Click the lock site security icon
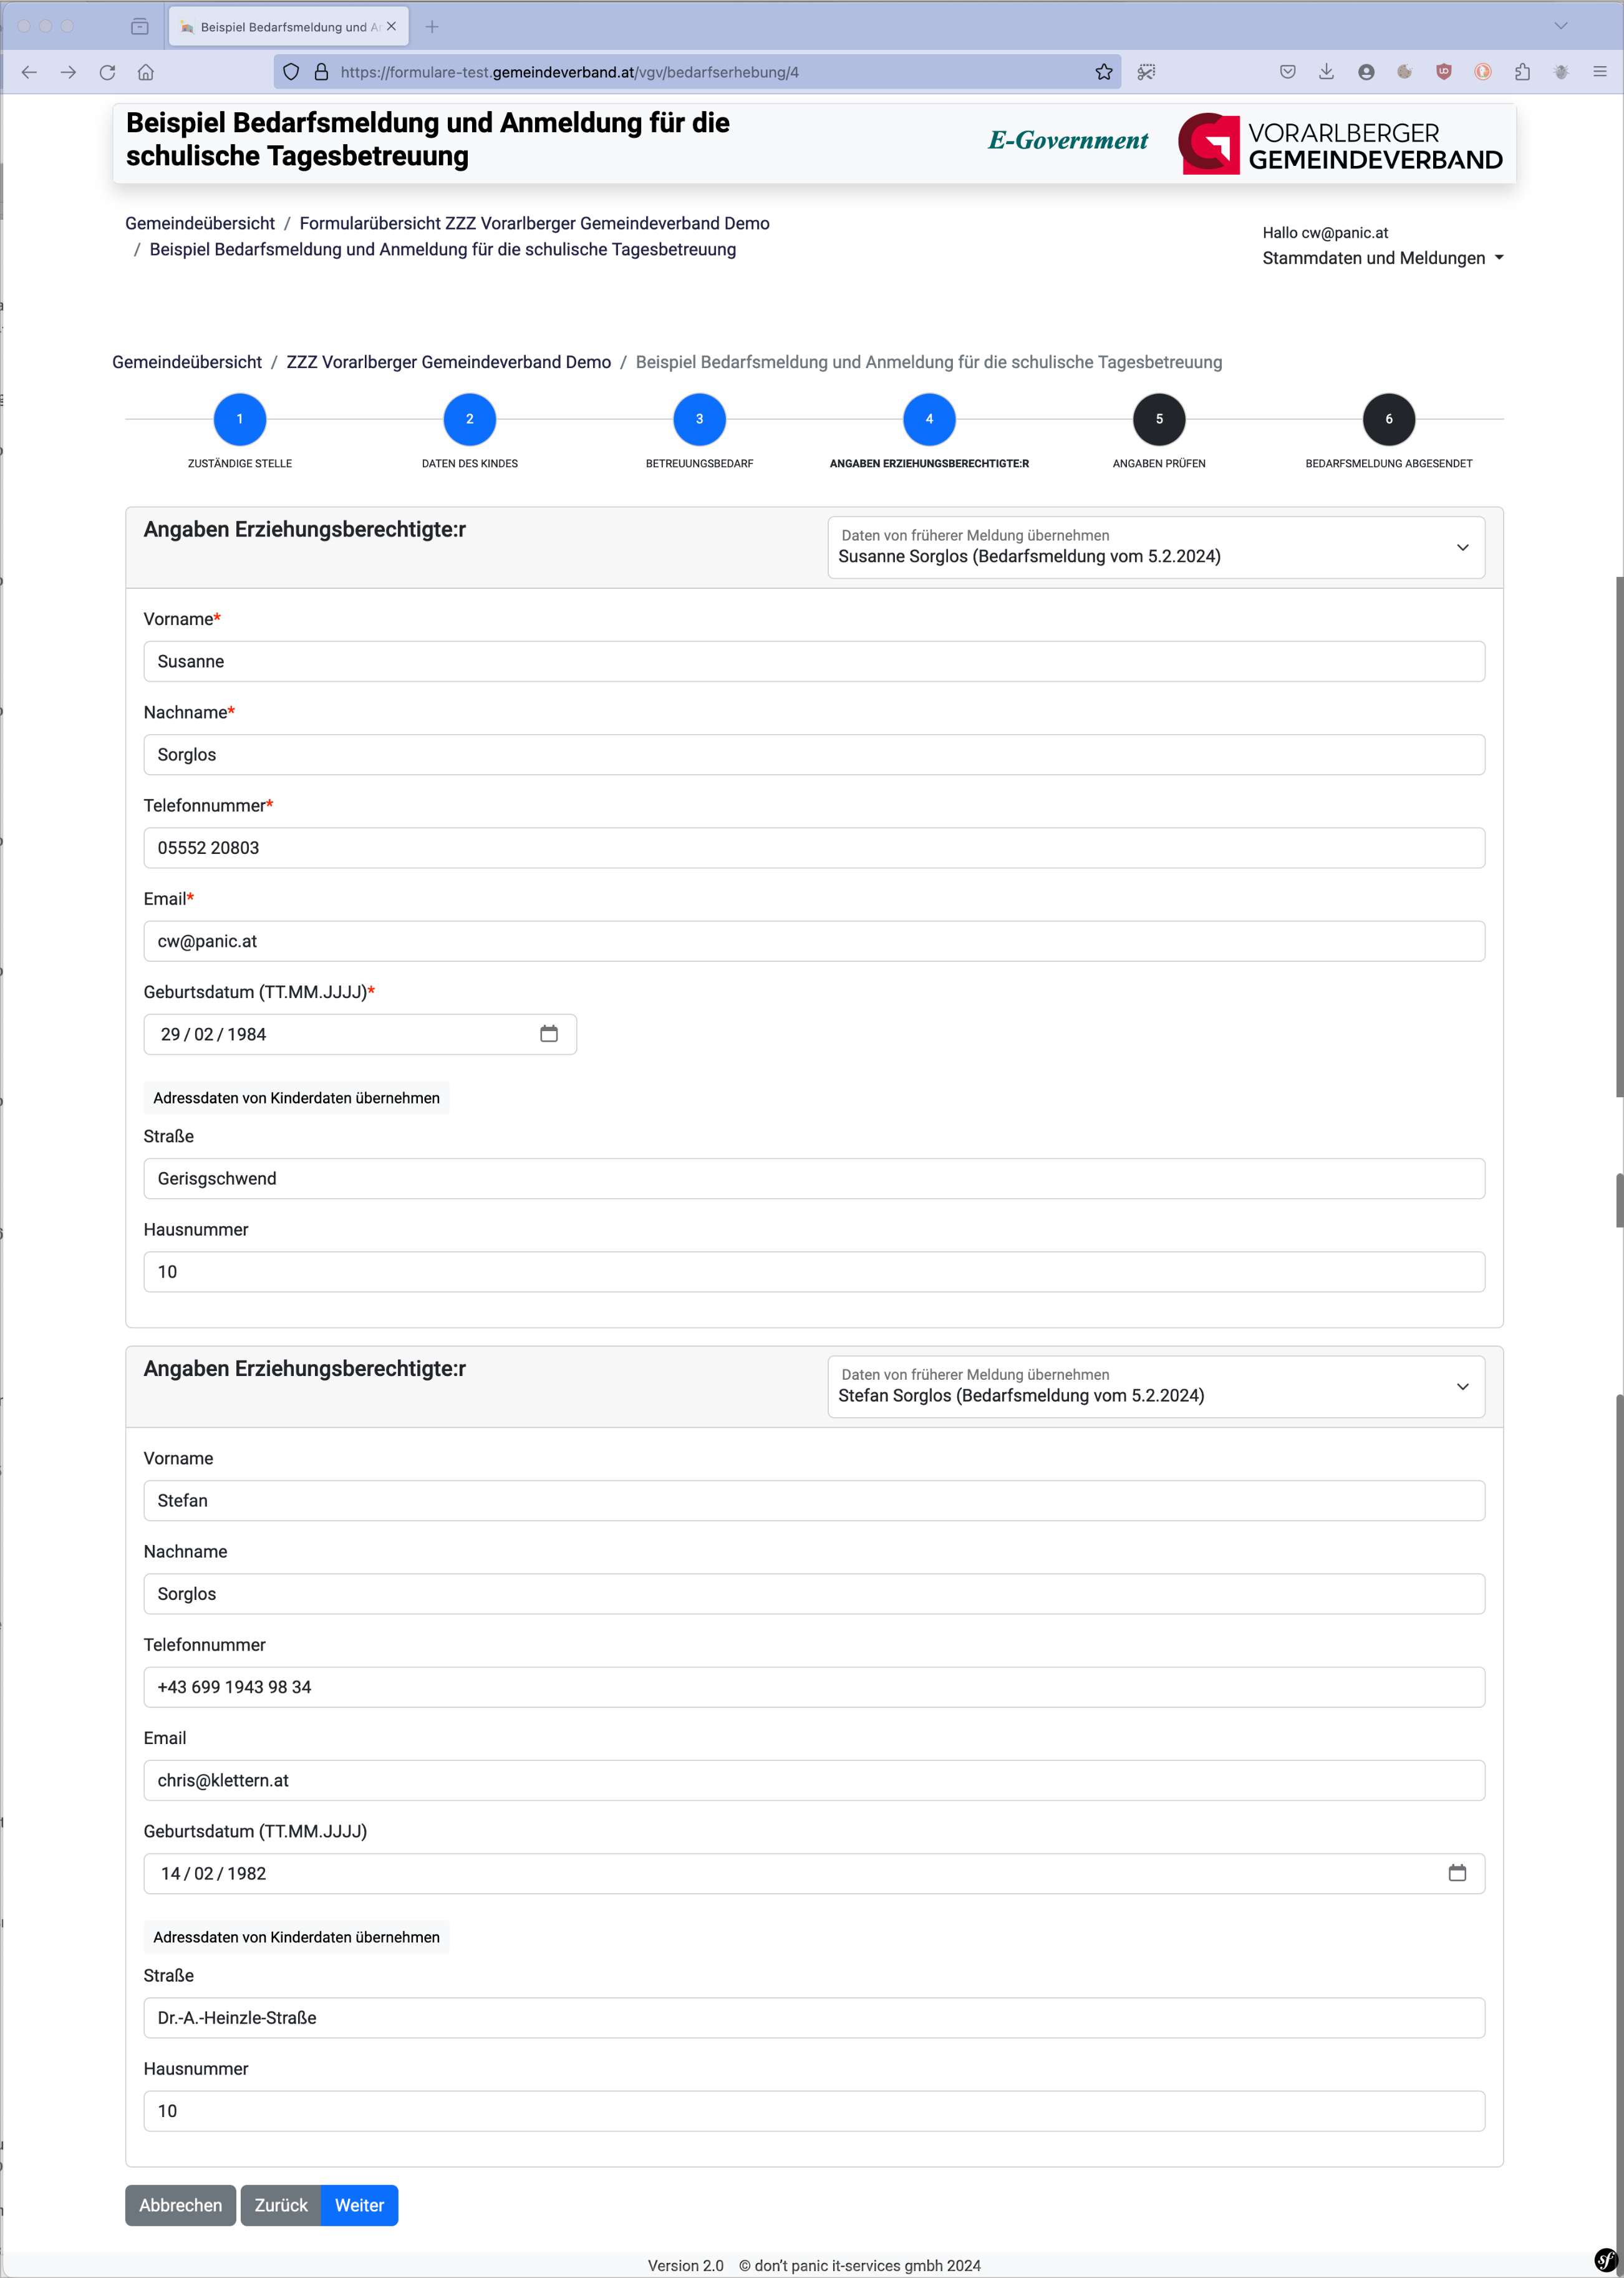The width and height of the screenshot is (1624, 2278). (x=321, y=72)
